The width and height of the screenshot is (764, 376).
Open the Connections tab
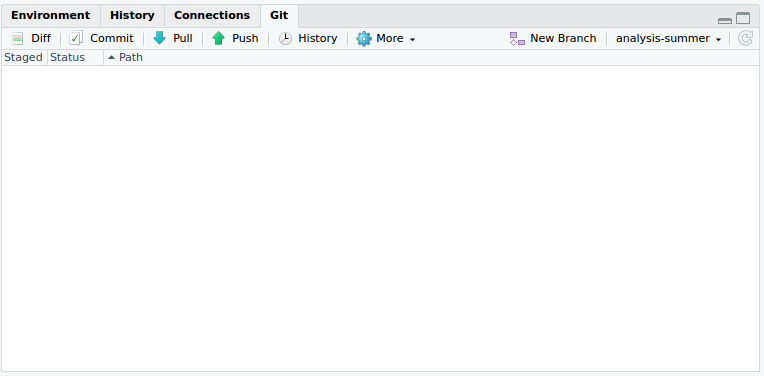(x=212, y=16)
